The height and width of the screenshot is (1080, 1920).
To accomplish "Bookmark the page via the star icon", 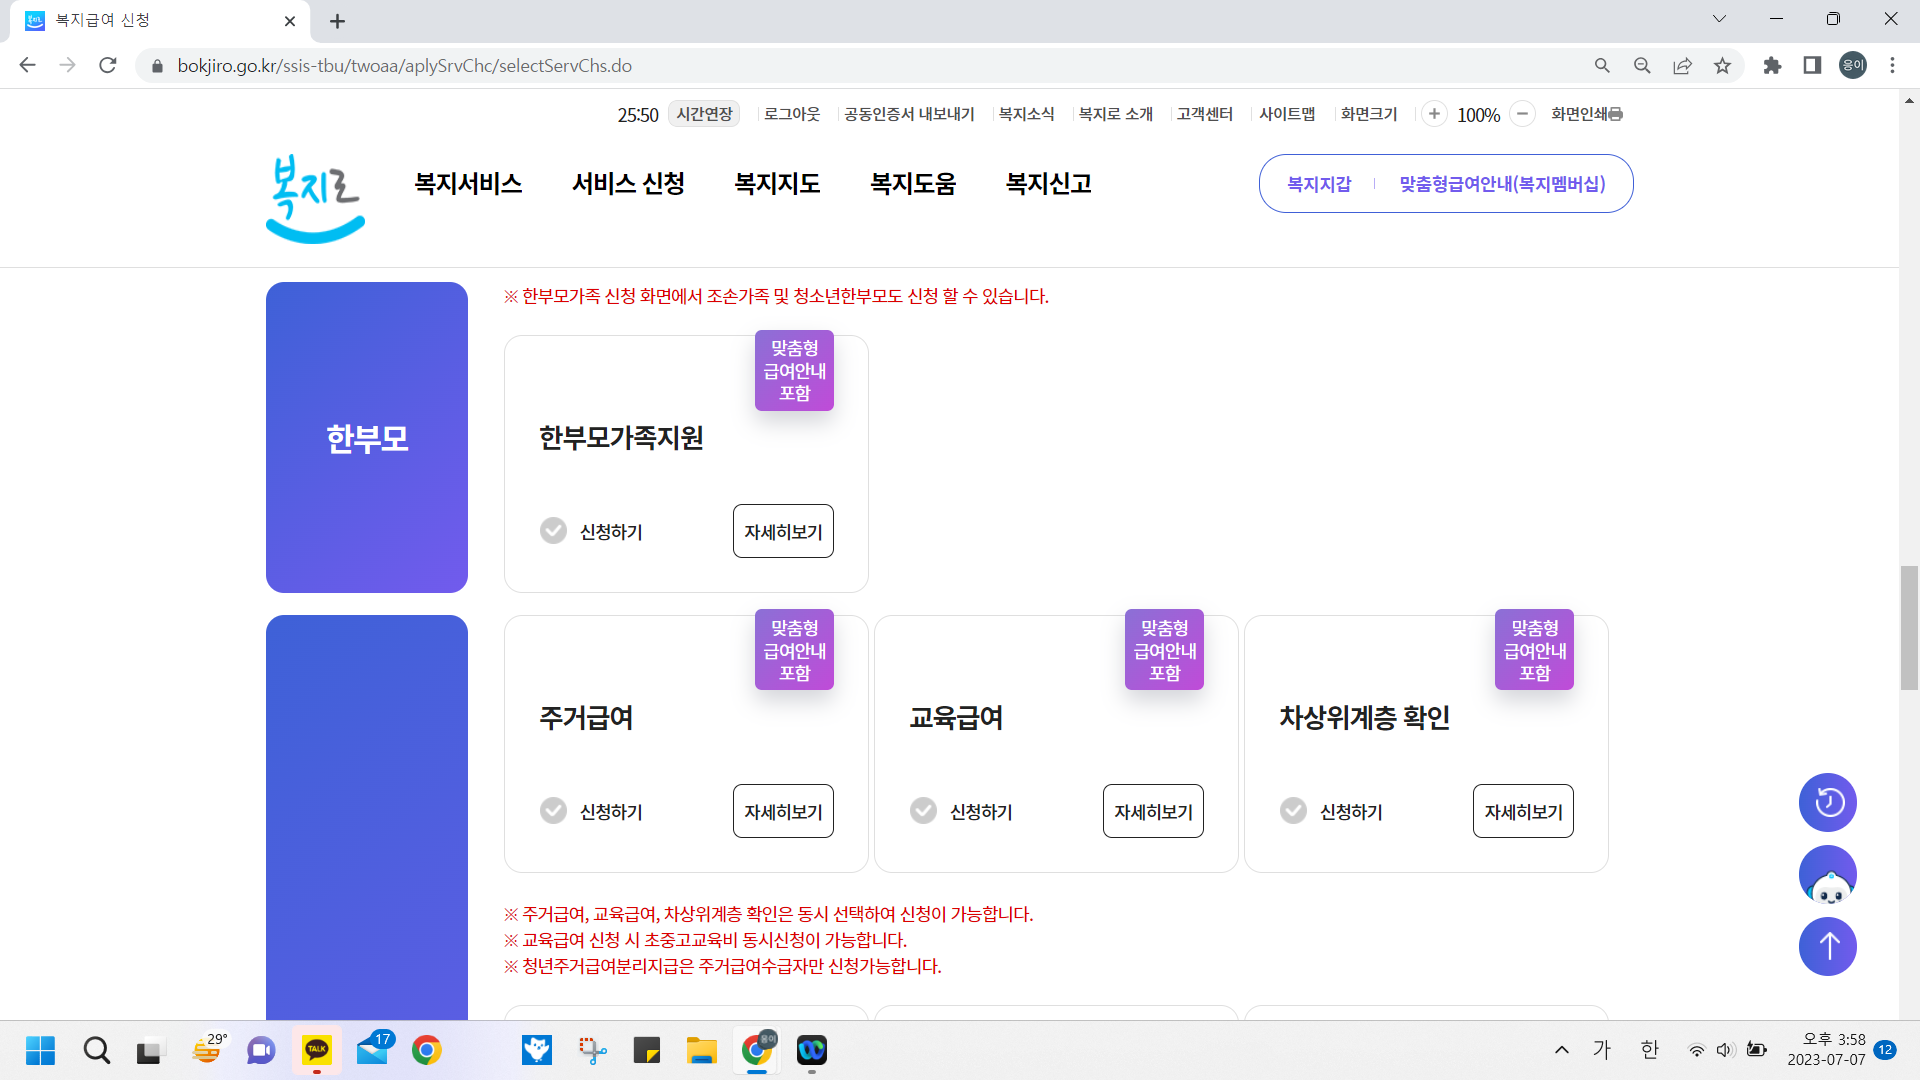I will tap(1722, 65).
